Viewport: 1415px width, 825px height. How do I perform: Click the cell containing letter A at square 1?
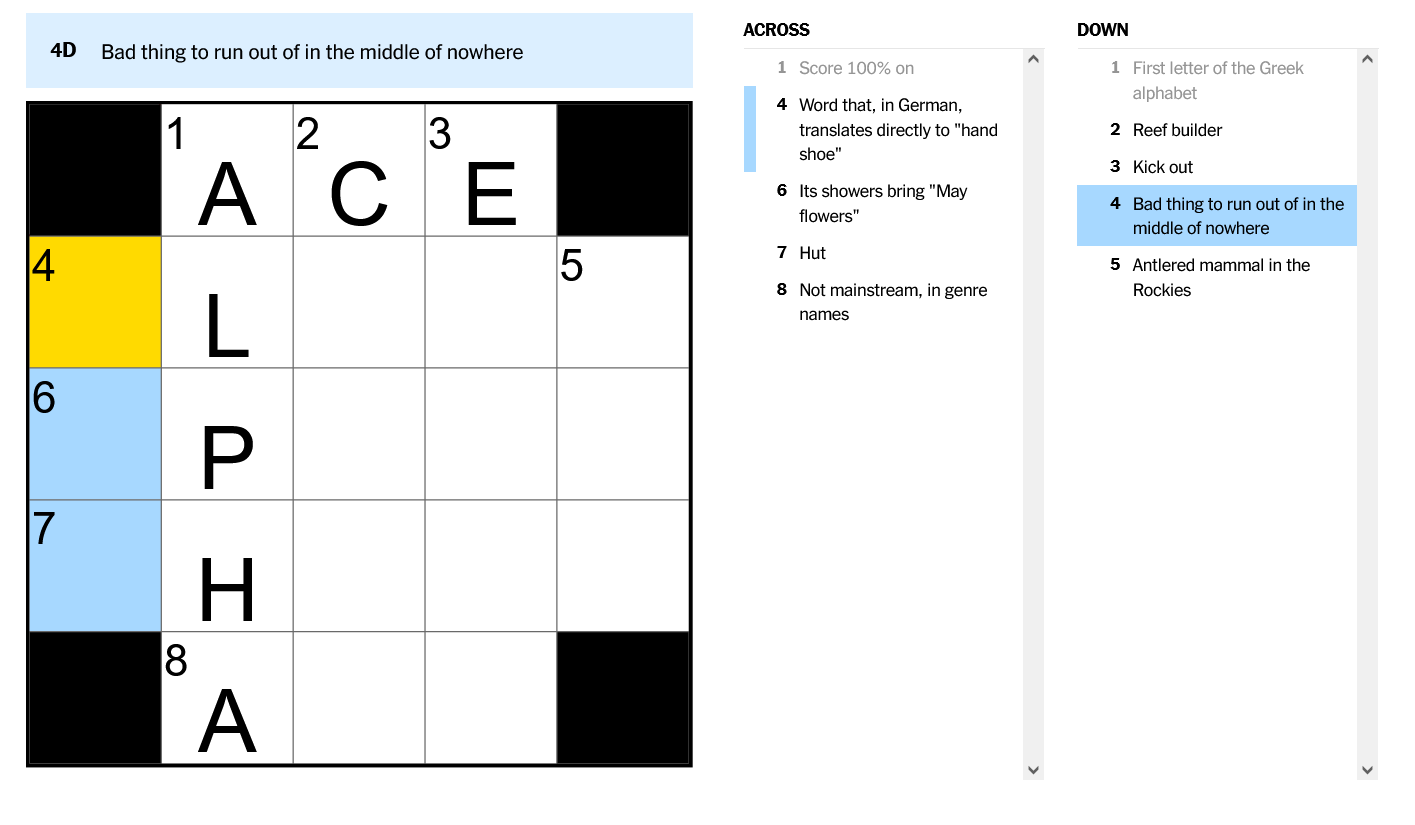226,170
